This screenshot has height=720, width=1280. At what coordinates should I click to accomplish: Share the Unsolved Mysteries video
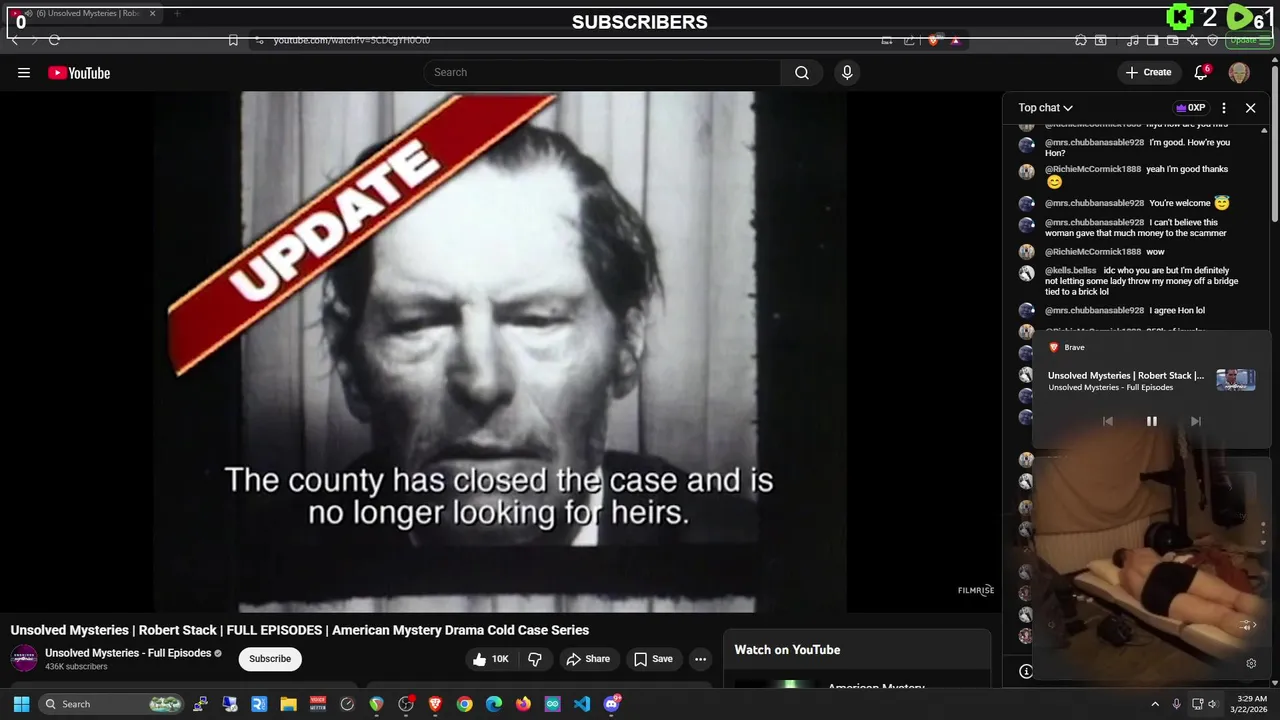click(587, 659)
